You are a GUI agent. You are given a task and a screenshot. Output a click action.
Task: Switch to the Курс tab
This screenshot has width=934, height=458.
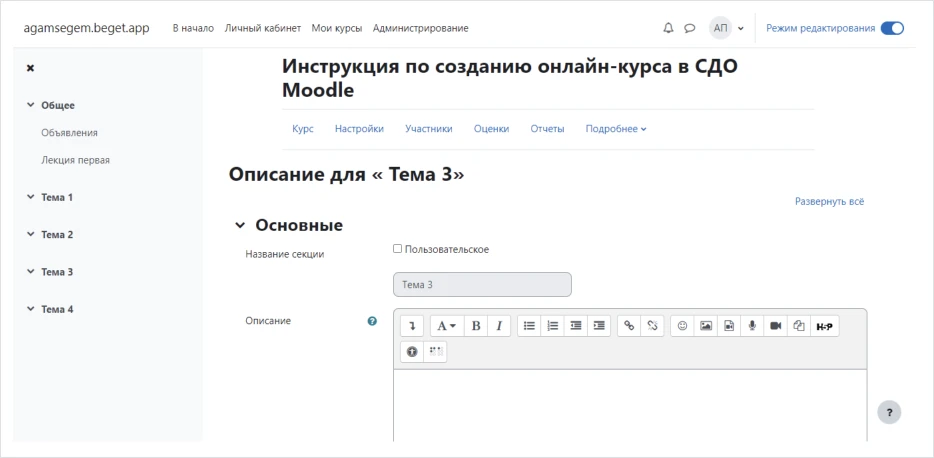coord(303,129)
